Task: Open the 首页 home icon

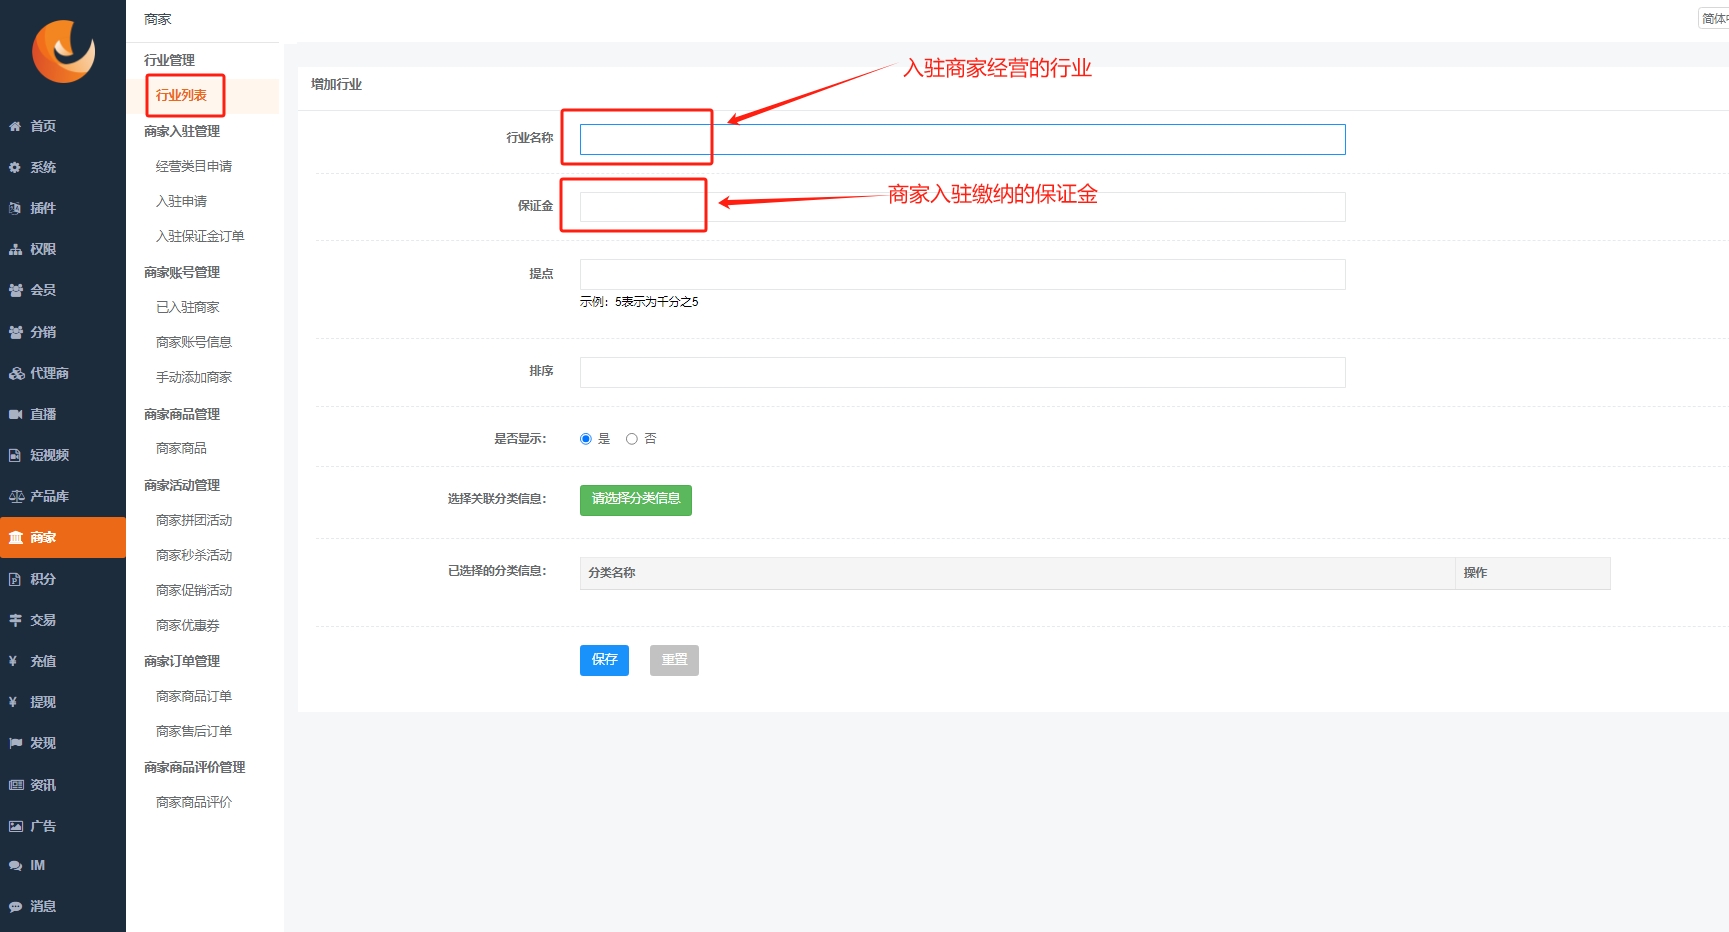Action: pos(15,126)
